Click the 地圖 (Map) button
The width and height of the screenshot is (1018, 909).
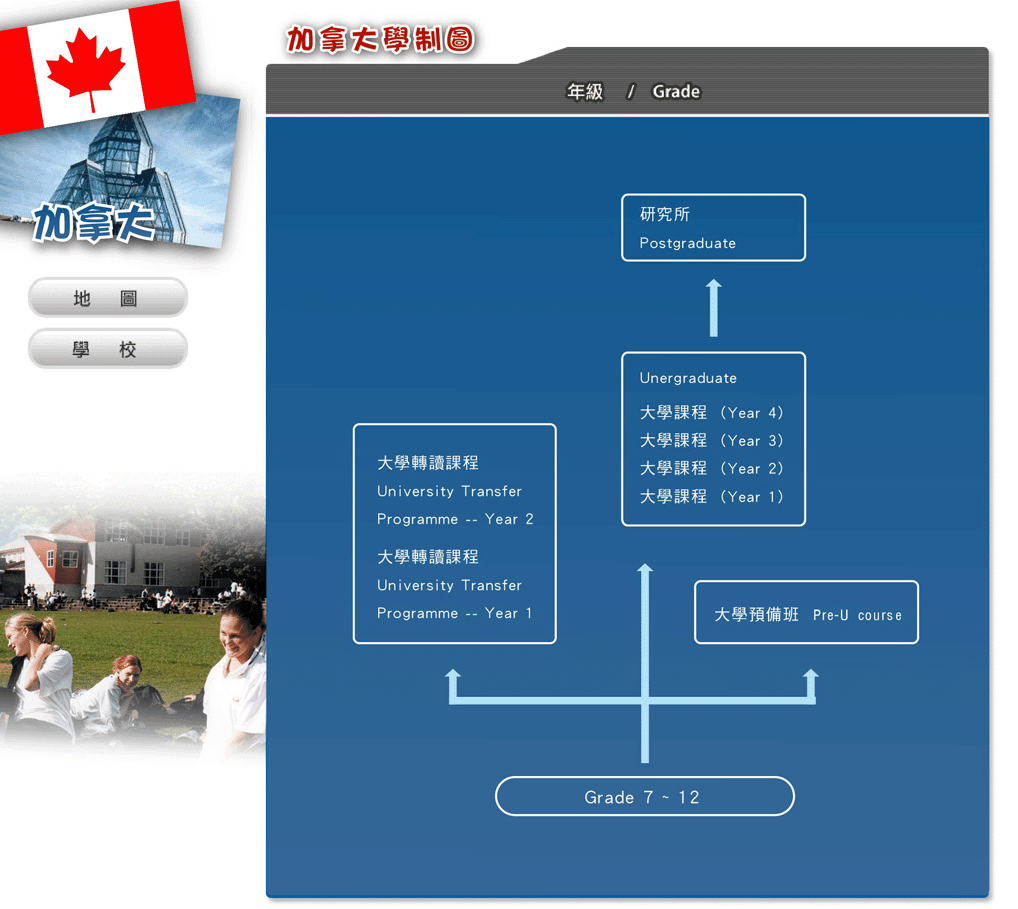click(108, 298)
